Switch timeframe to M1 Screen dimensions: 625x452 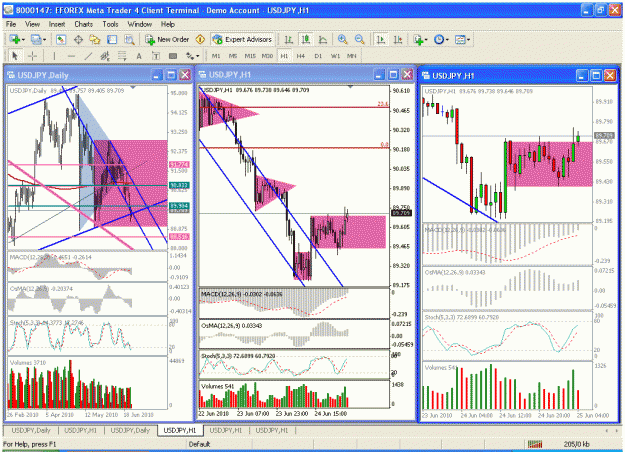(x=216, y=56)
